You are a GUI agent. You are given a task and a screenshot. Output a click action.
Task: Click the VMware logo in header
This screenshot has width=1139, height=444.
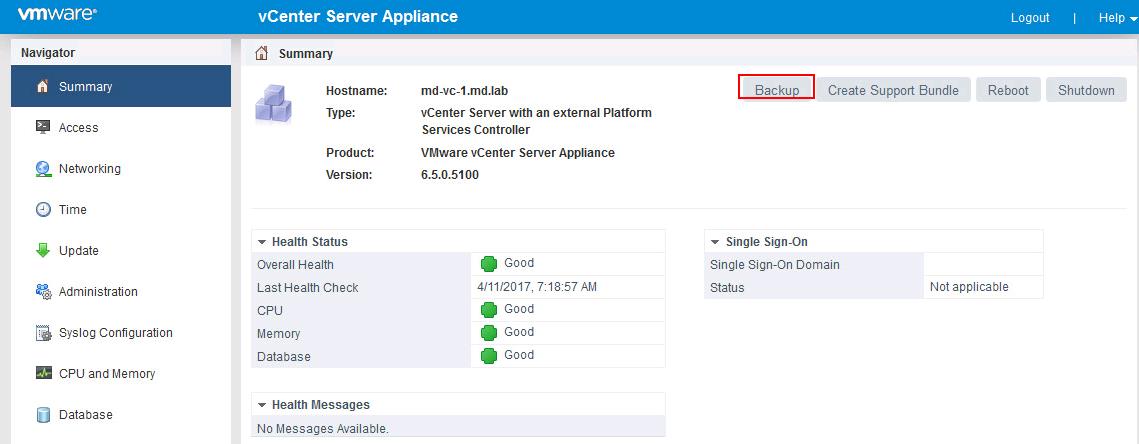(57, 16)
